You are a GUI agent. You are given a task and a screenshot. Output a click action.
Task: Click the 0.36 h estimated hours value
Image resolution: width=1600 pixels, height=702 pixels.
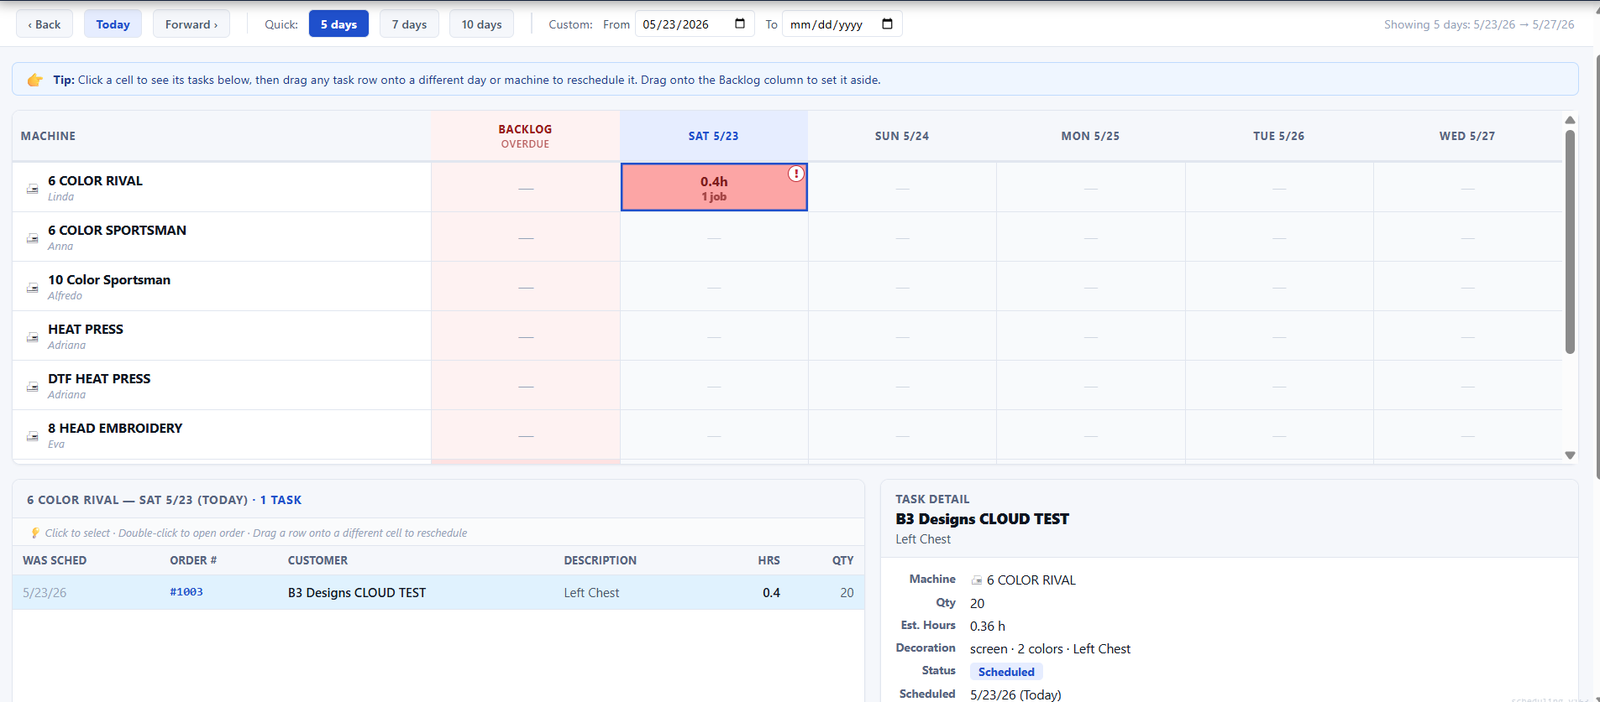click(x=988, y=626)
